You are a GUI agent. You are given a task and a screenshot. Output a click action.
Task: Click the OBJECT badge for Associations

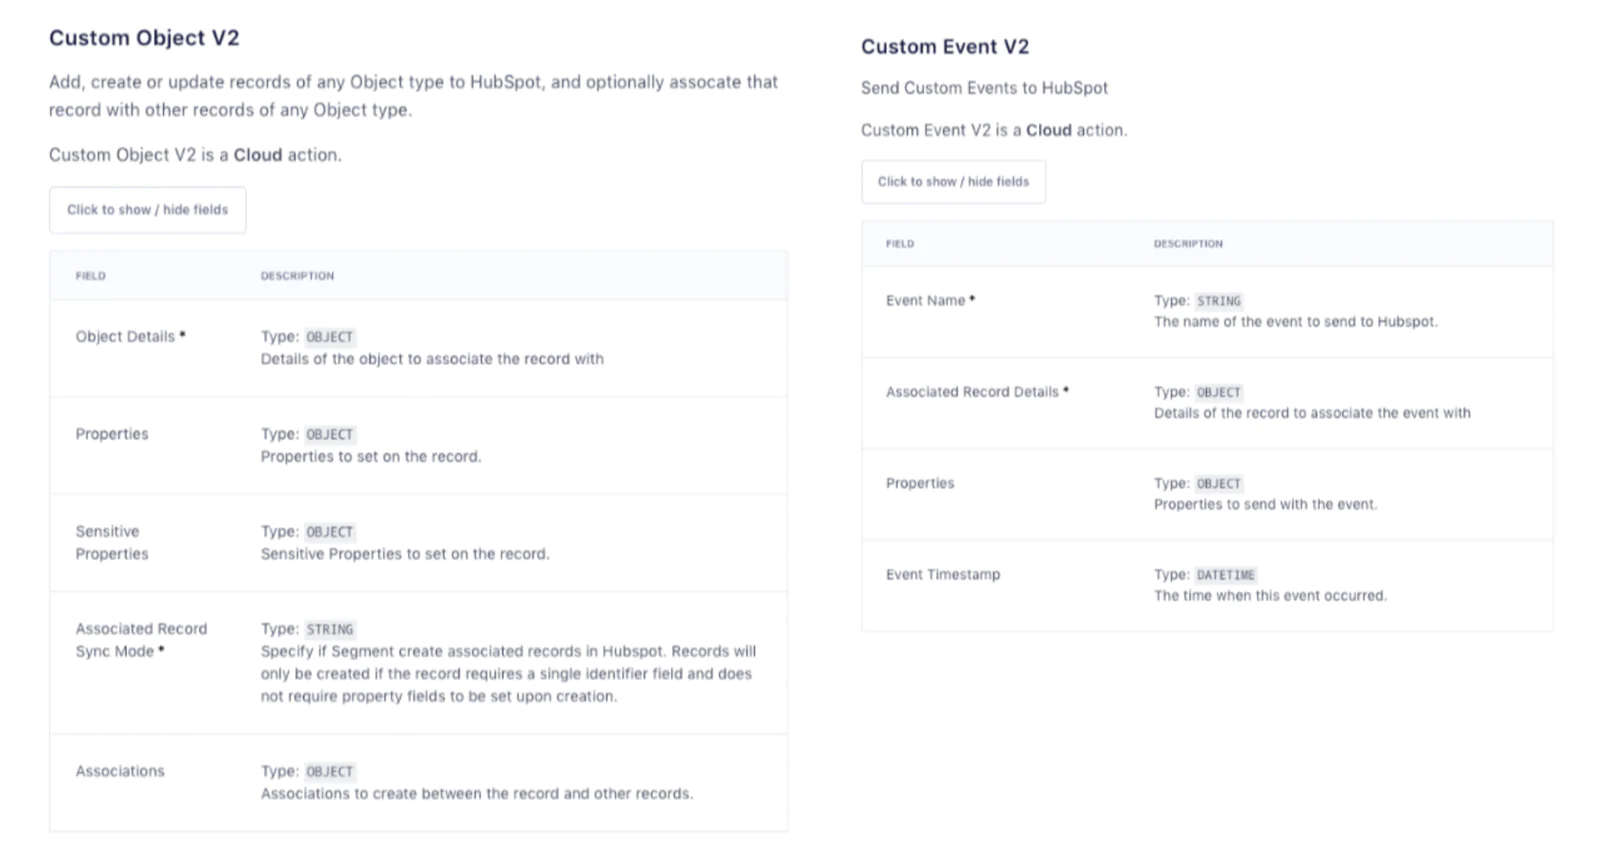[x=329, y=771]
